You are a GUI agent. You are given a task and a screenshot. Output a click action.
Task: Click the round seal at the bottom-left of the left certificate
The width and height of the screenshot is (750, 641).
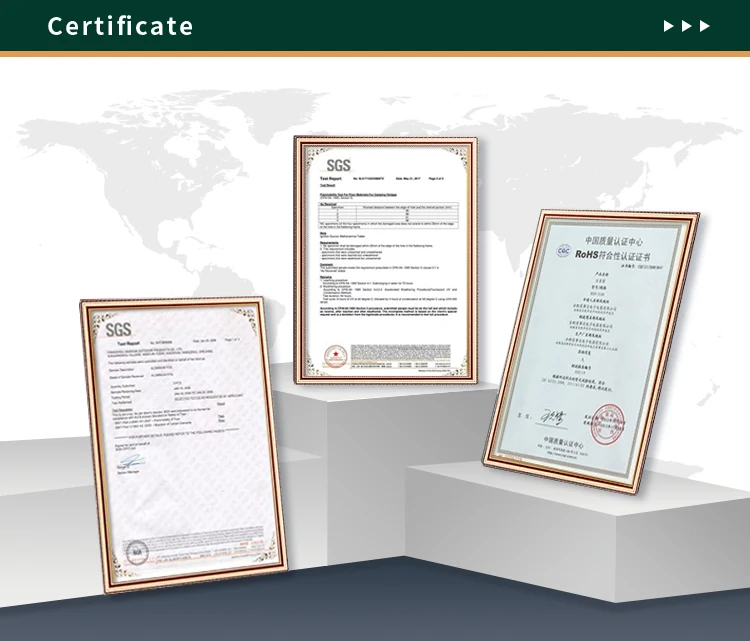tap(133, 548)
